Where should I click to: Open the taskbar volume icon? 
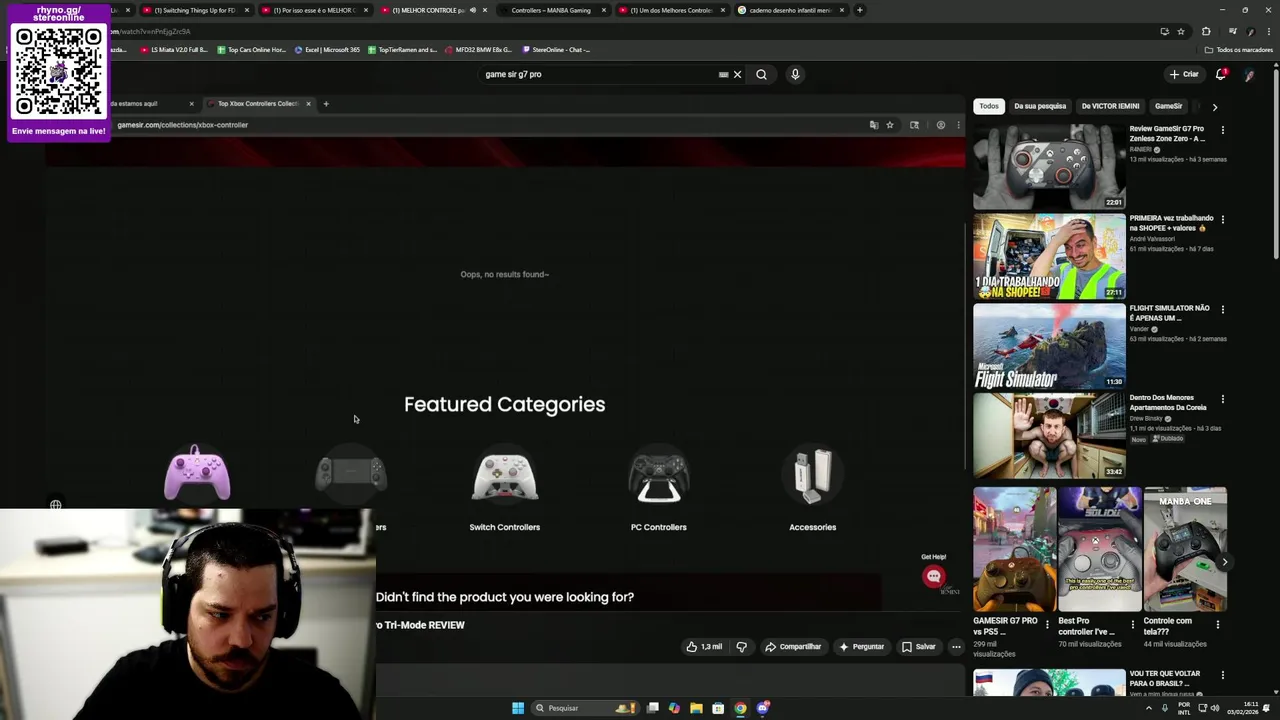[1215, 708]
